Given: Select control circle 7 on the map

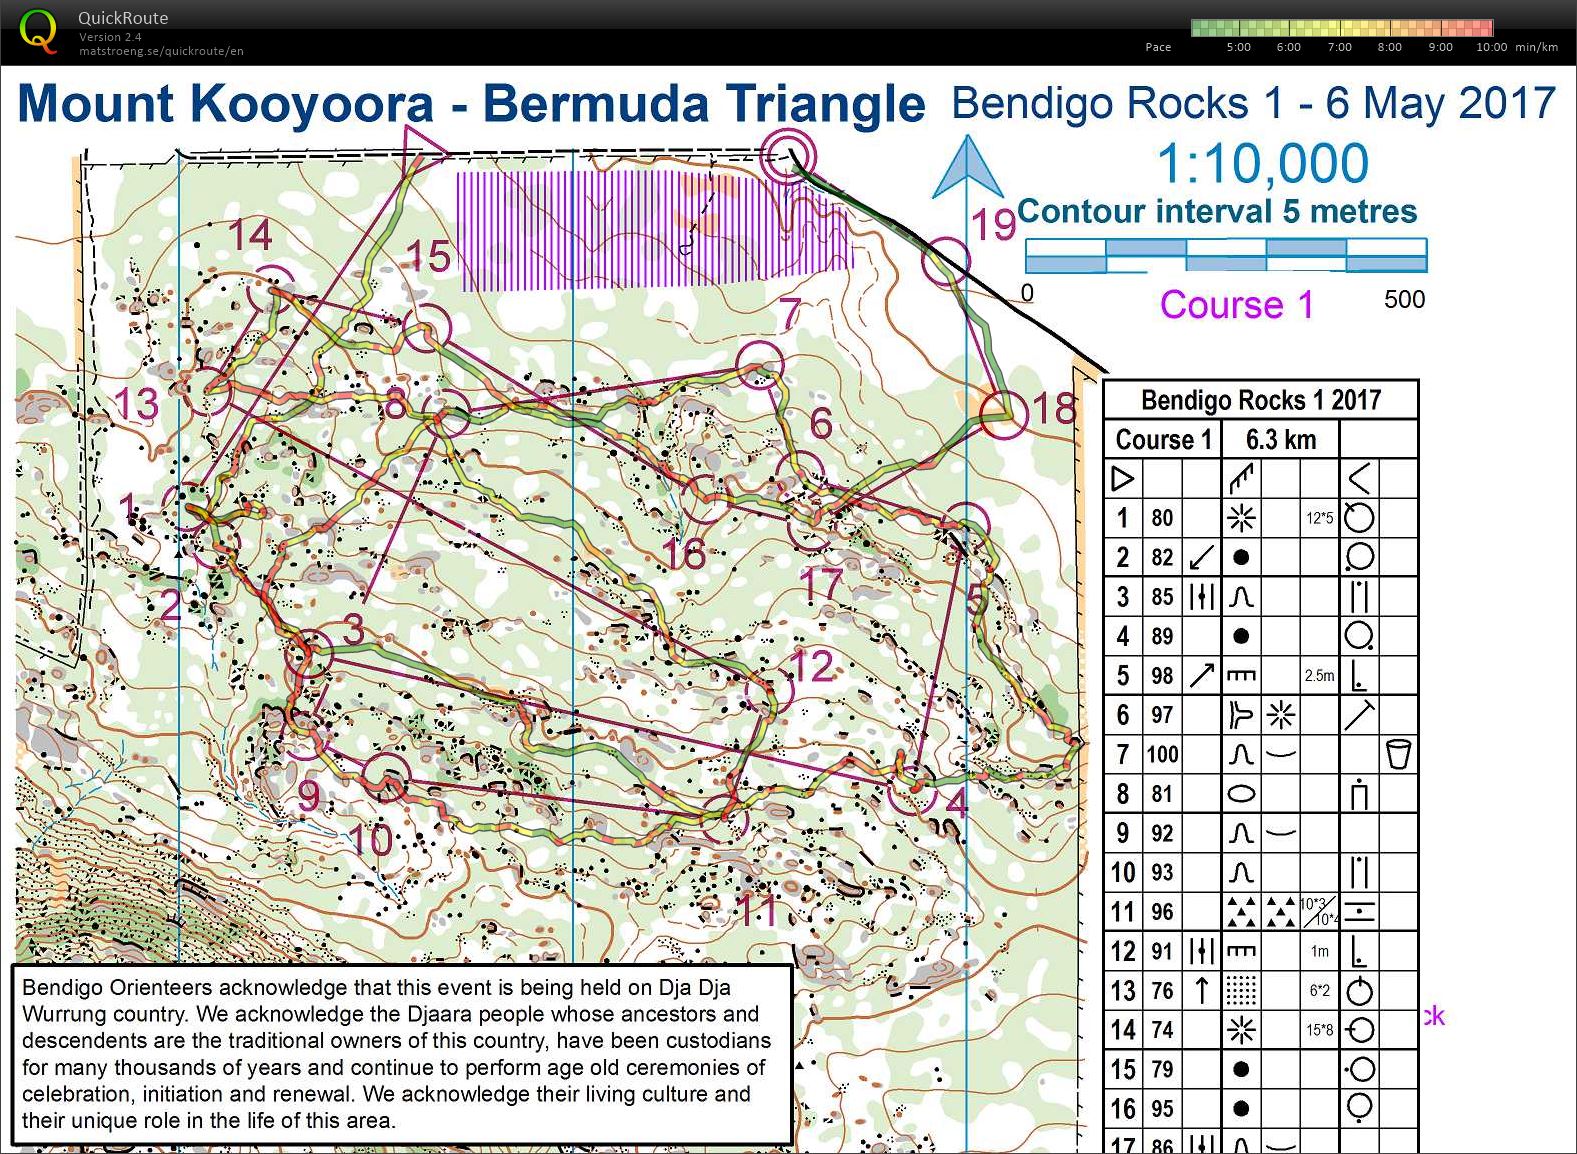Looking at the screenshot, I should (759, 365).
